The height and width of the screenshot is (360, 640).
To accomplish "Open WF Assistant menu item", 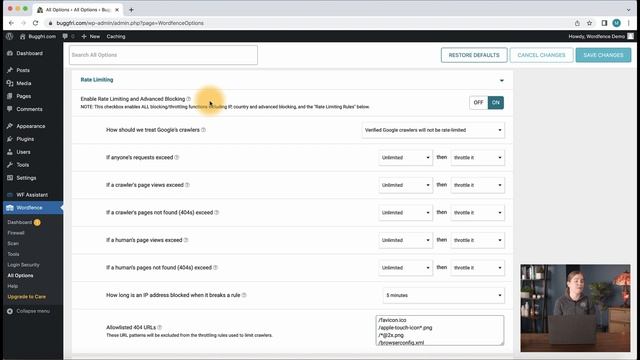I will pos(32,195).
